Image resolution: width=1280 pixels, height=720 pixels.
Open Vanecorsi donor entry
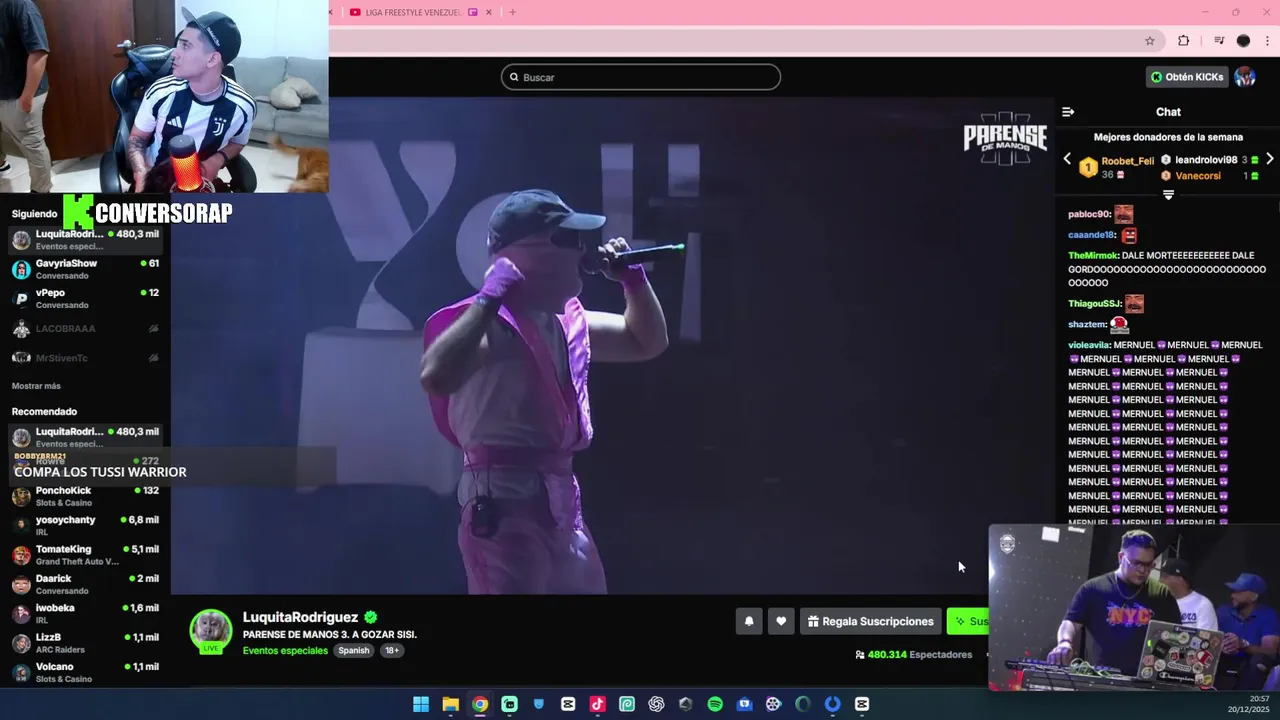1210,176
